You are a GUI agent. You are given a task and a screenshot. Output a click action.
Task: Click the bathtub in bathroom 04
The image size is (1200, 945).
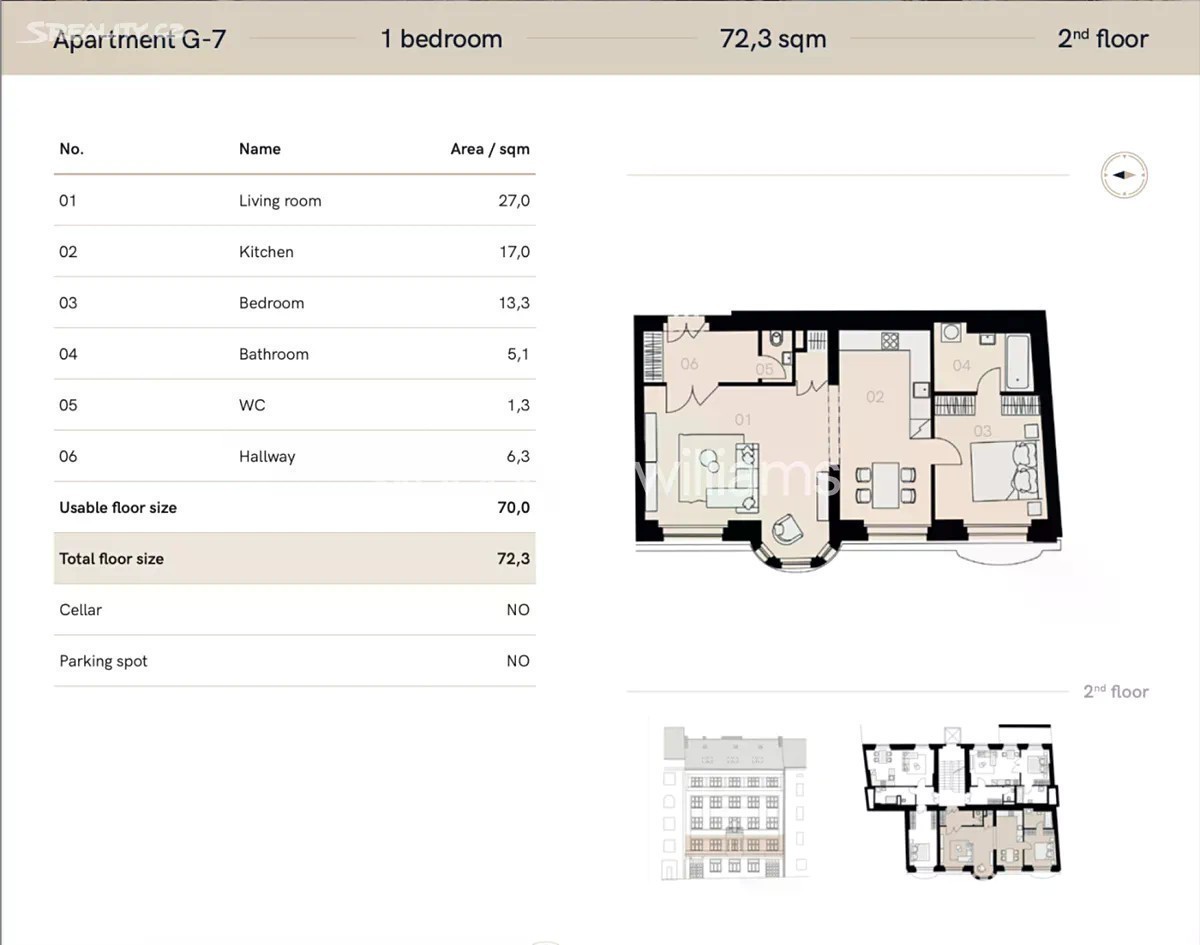point(1016,361)
